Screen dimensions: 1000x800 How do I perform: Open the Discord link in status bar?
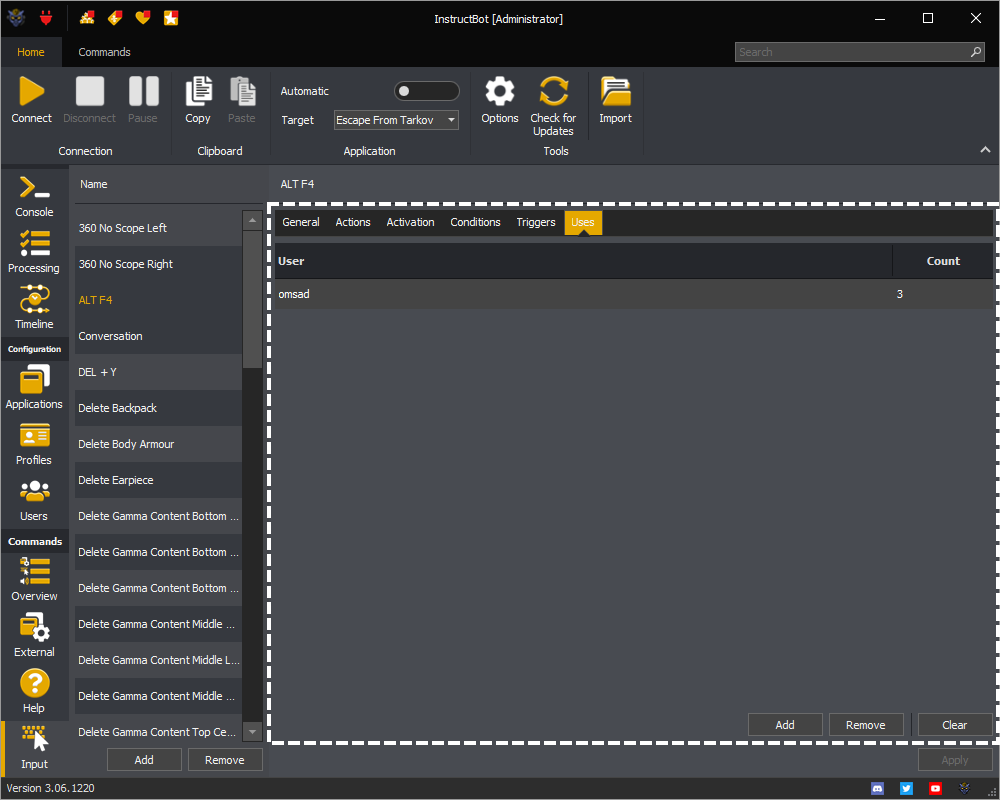878,789
